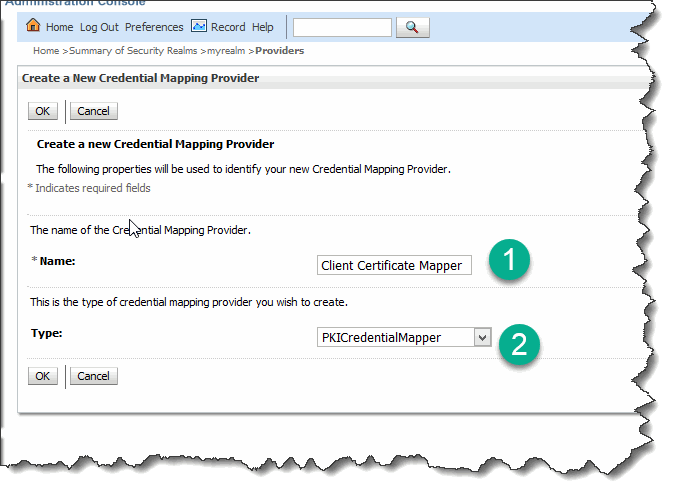Click 'Name:' field label
The width and height of the screenshot is (678, 496).
coord(58,261)
